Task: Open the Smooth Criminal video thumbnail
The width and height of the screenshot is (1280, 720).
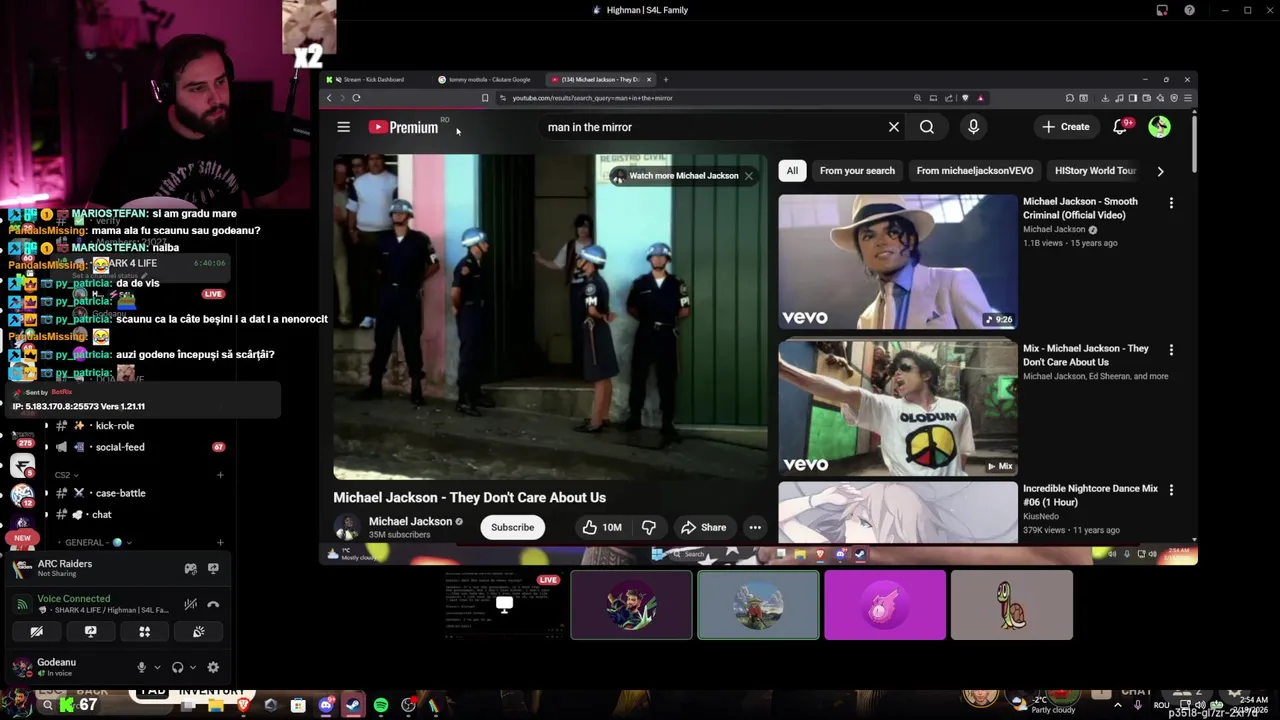Action: (x=897, y=261)
